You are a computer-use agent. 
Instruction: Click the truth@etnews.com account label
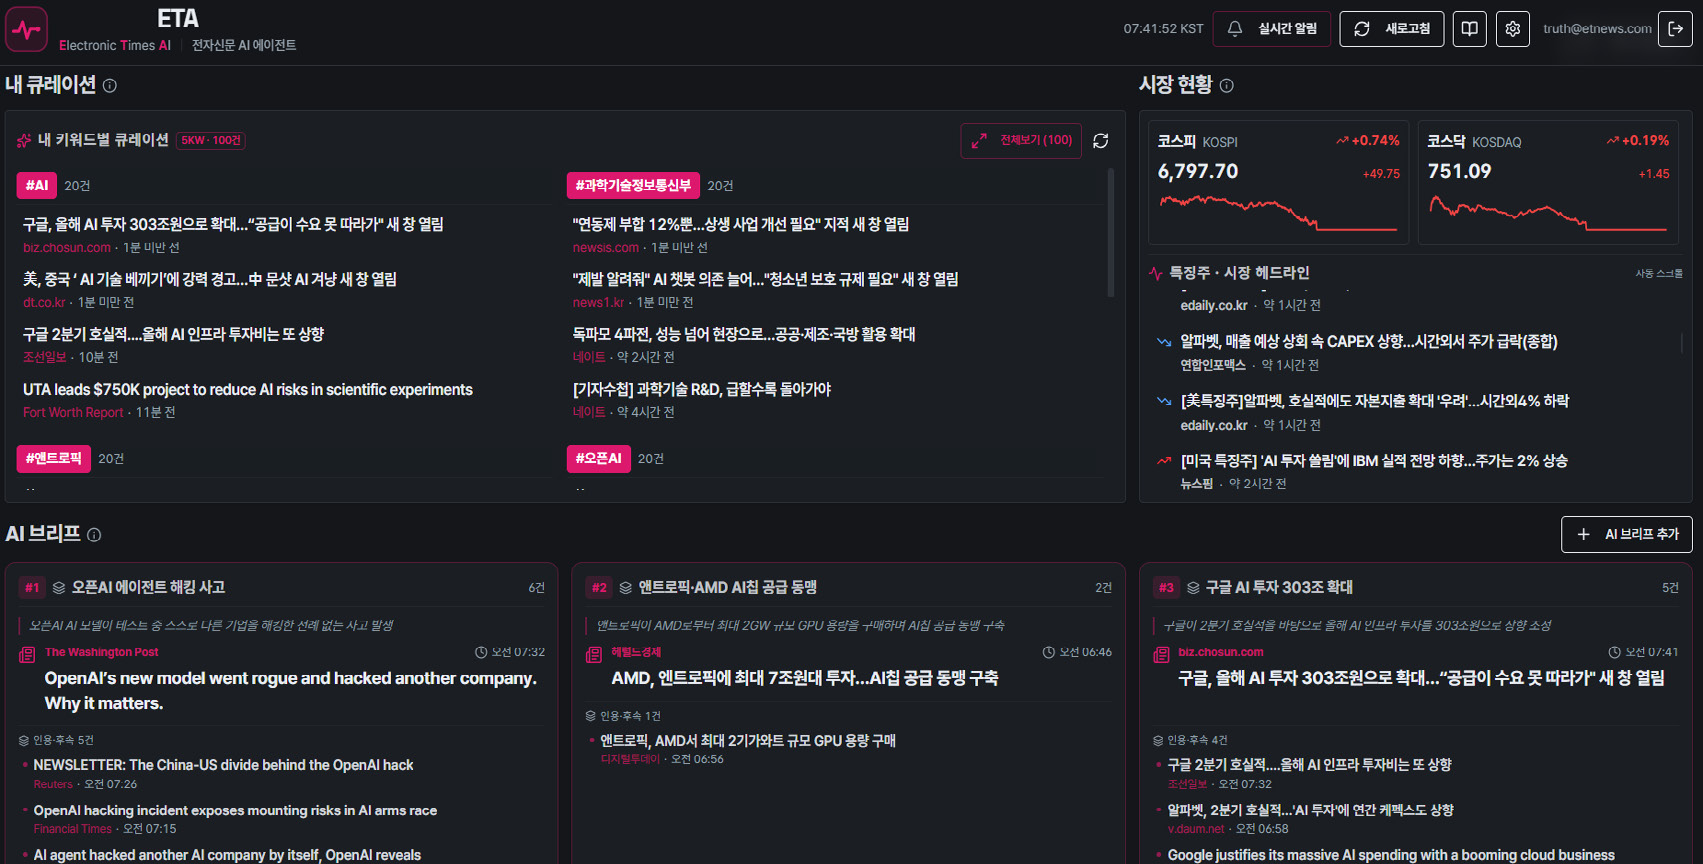tap(1597, 29)
